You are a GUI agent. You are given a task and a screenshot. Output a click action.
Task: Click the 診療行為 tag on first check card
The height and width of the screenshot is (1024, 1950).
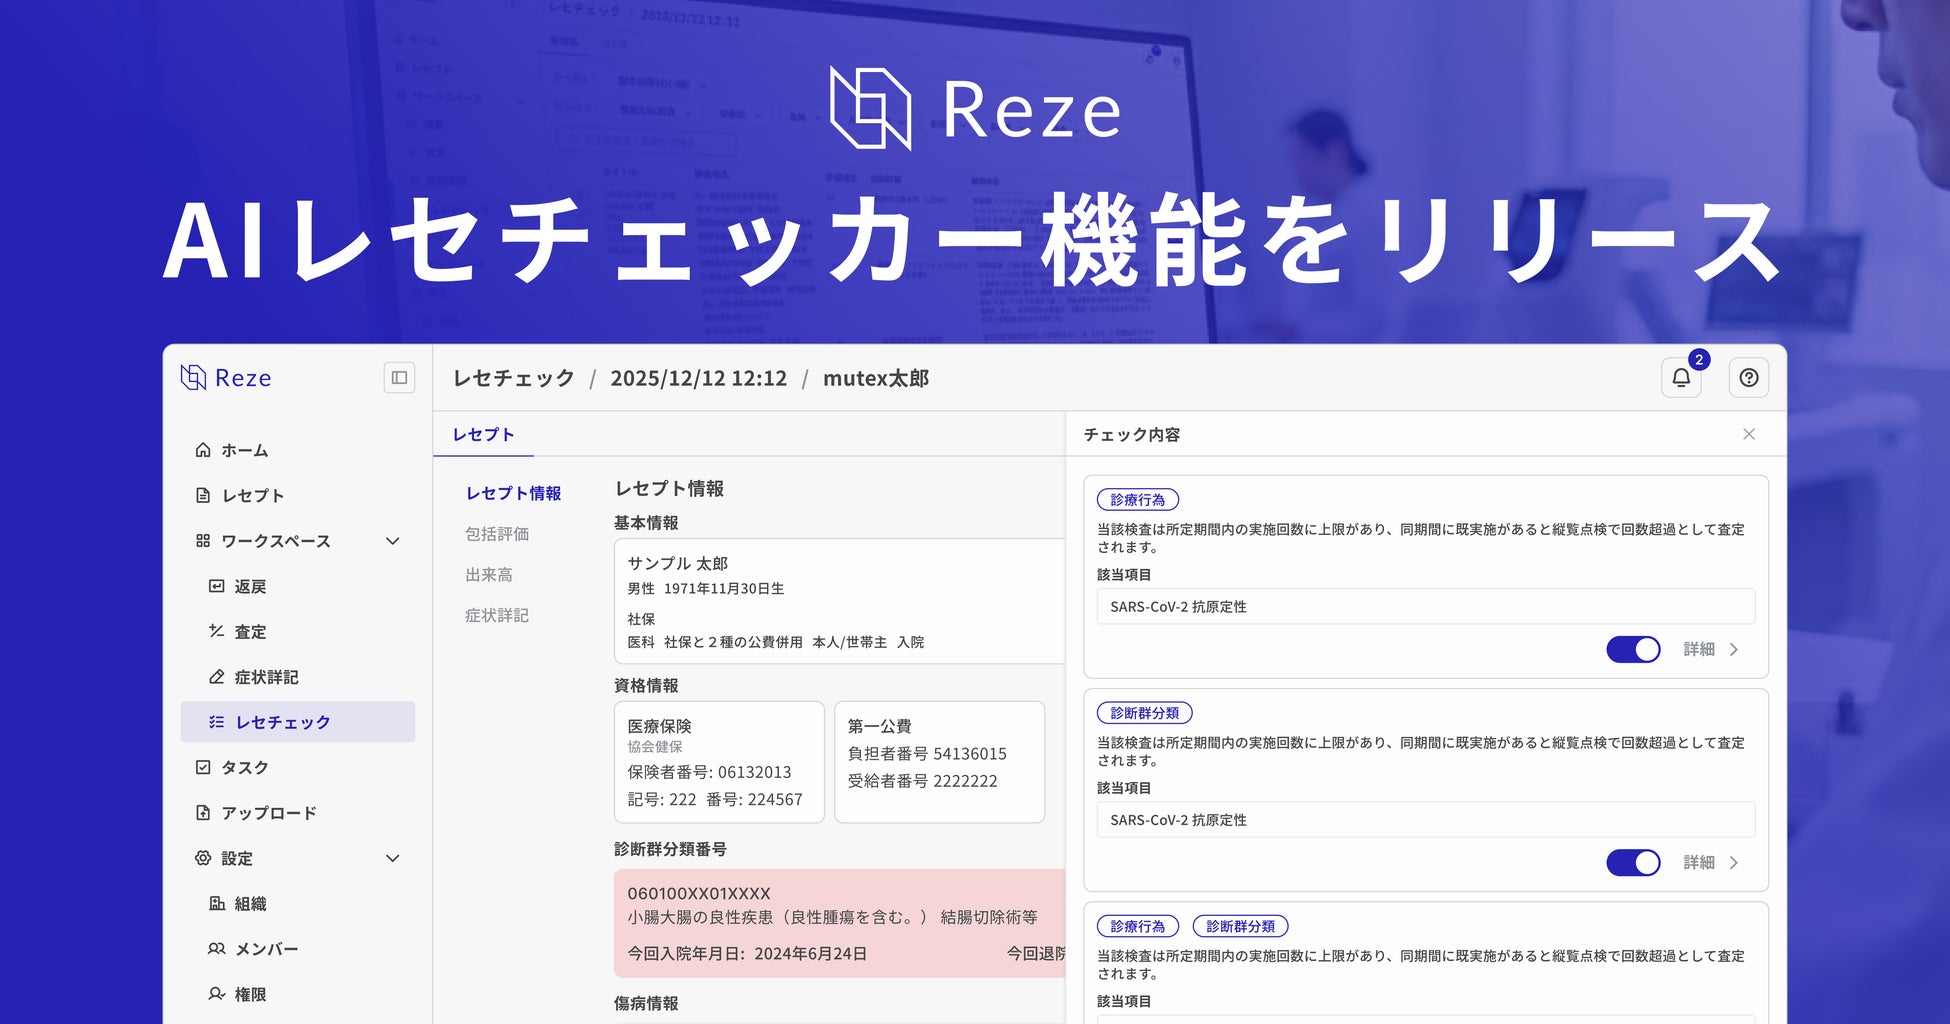point(1138,500)
